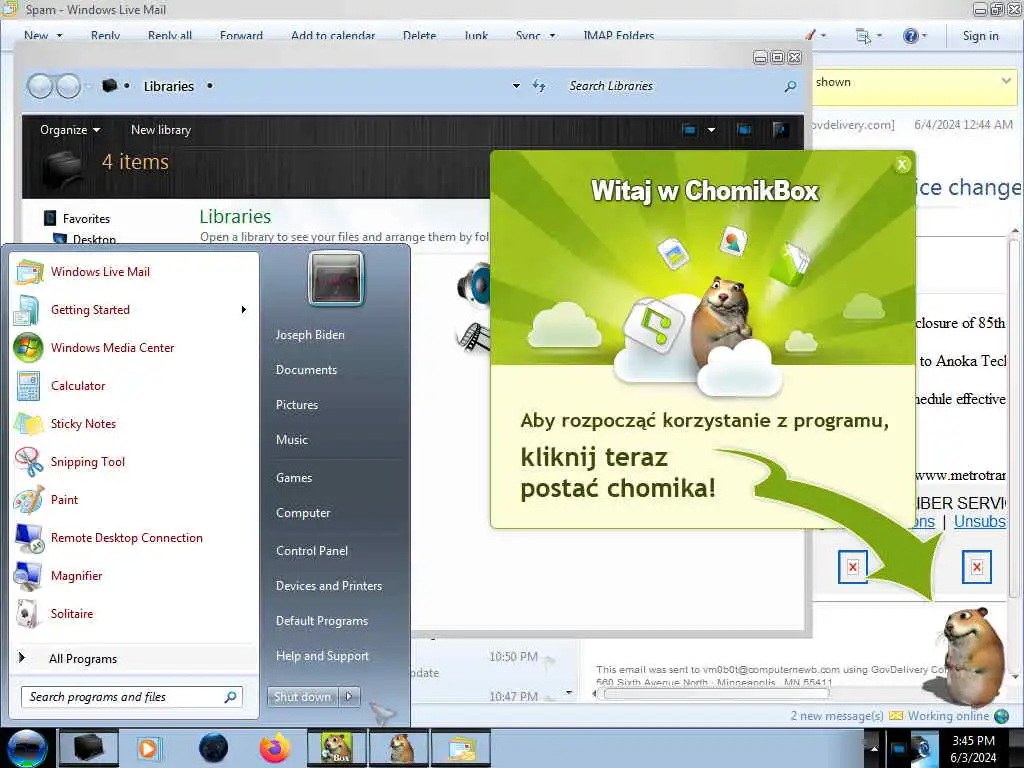Click the ChomikBox taskbar button

(336, 748)
